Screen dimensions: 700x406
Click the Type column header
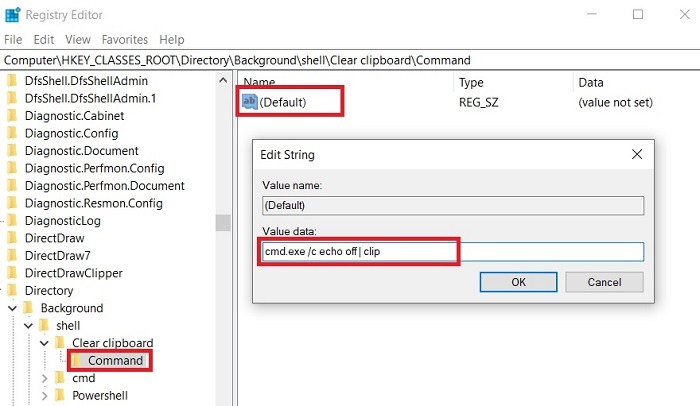pyautogui.click(x=472, y=82)
